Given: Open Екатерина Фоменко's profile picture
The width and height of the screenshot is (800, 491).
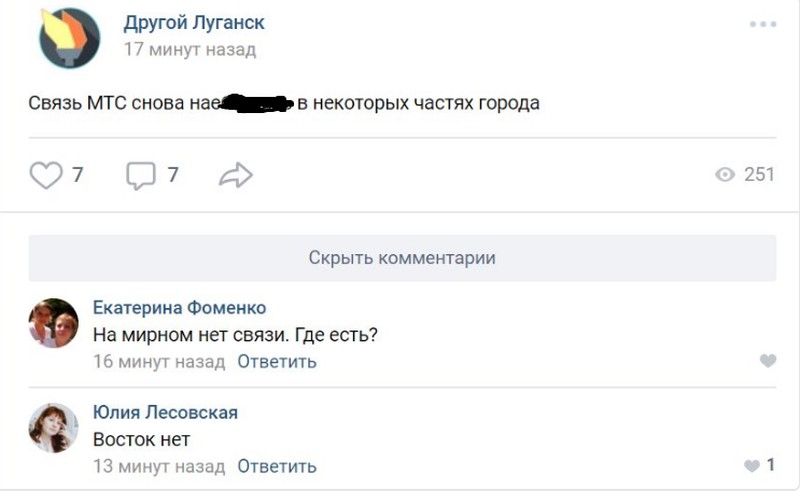Looking at the screenshot, I should tap(53, 324).
